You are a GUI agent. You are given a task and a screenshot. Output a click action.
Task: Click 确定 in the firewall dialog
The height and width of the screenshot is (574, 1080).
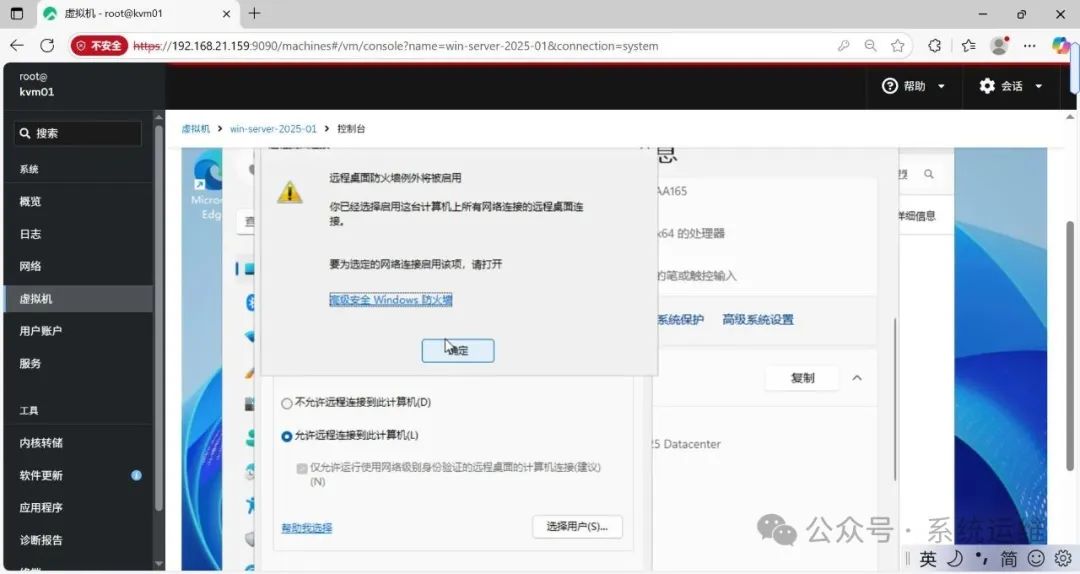coord(457,350)
